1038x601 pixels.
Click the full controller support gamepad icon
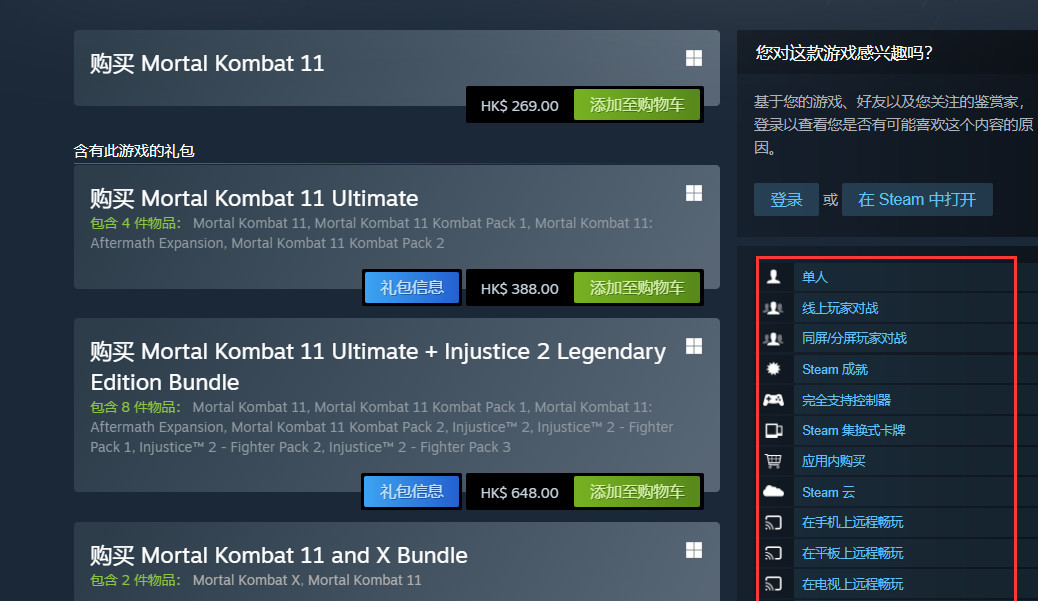click(773, 400)
